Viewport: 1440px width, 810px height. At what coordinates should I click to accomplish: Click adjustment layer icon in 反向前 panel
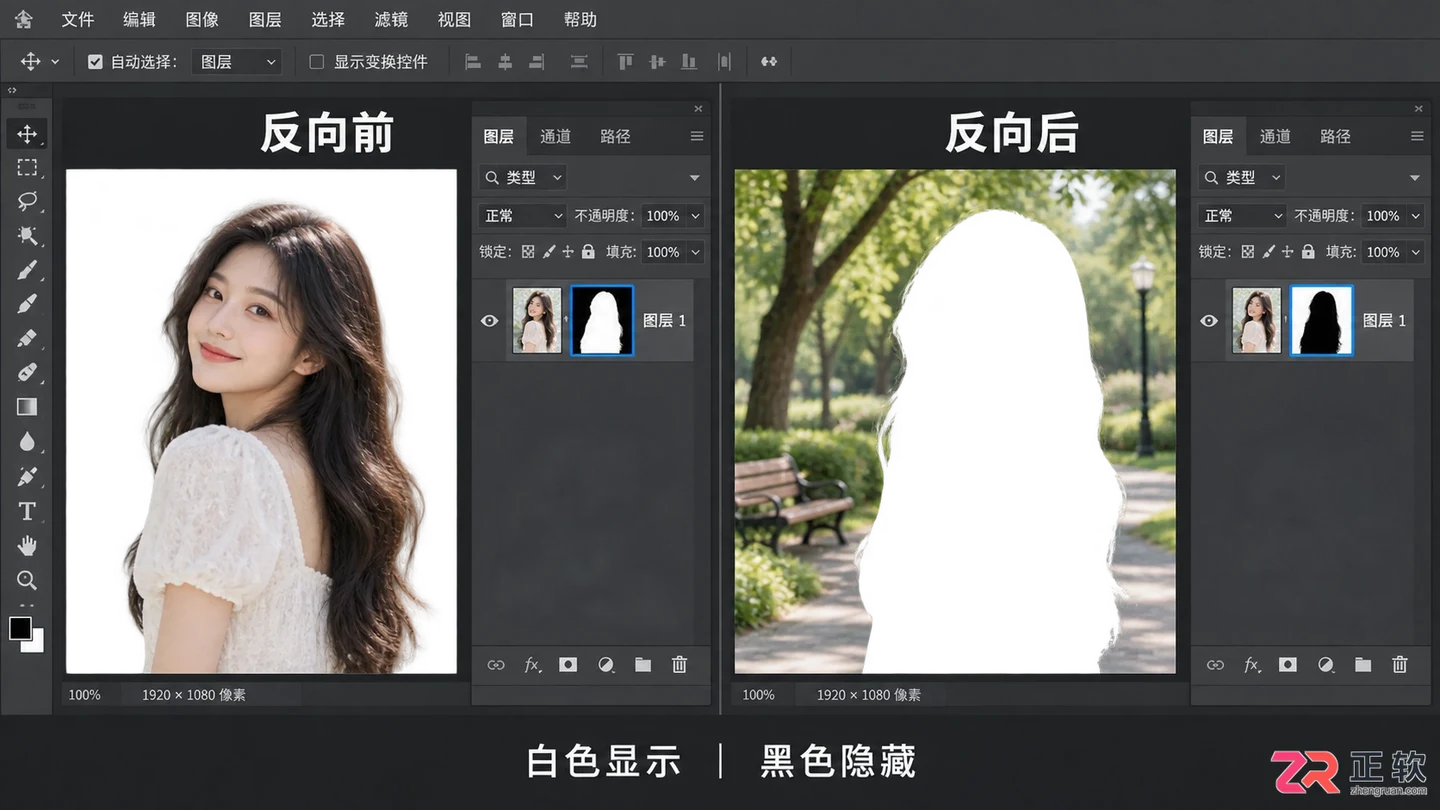click(x=606, y=665)
